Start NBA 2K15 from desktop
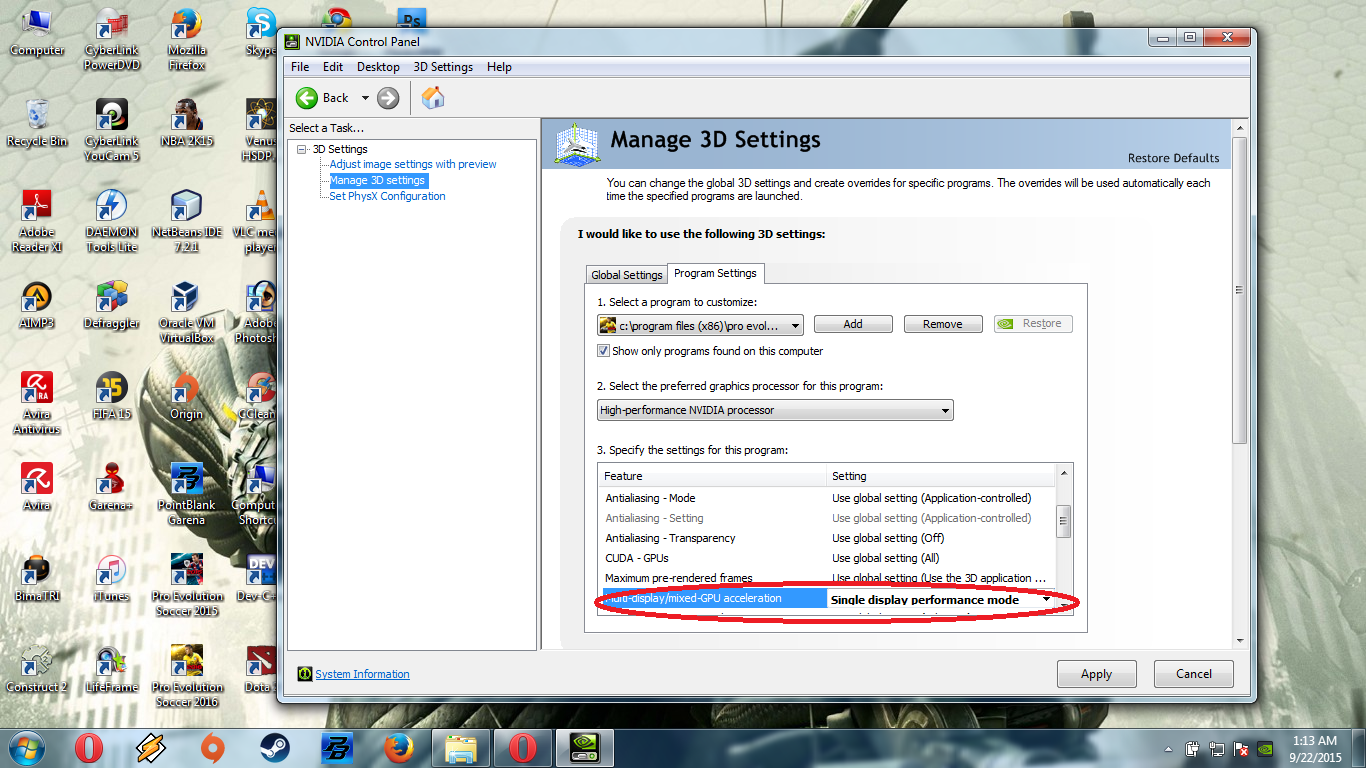 click(x=187, y=123)
